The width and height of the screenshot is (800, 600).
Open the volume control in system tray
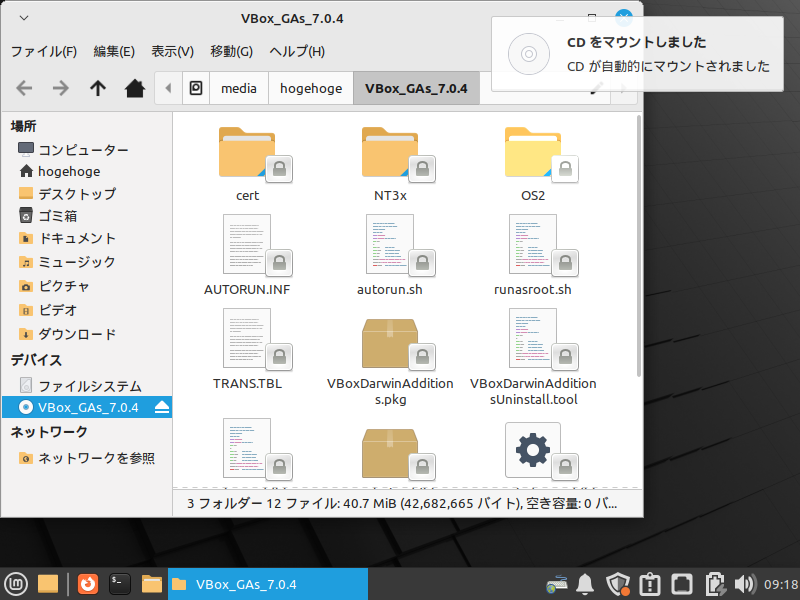(x=745, y=584)
